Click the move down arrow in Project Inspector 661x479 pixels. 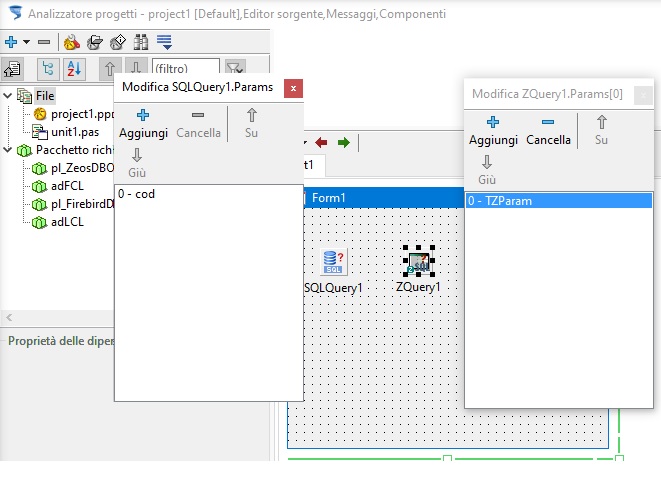(x=136, y=67)
